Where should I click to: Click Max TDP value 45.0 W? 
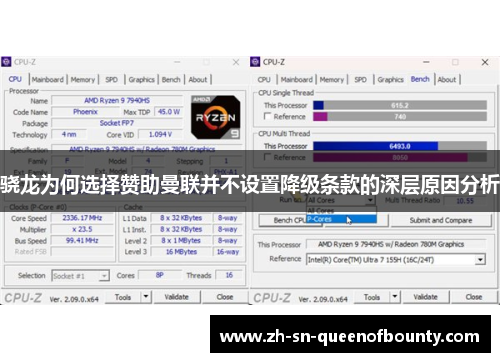(169, 112)
